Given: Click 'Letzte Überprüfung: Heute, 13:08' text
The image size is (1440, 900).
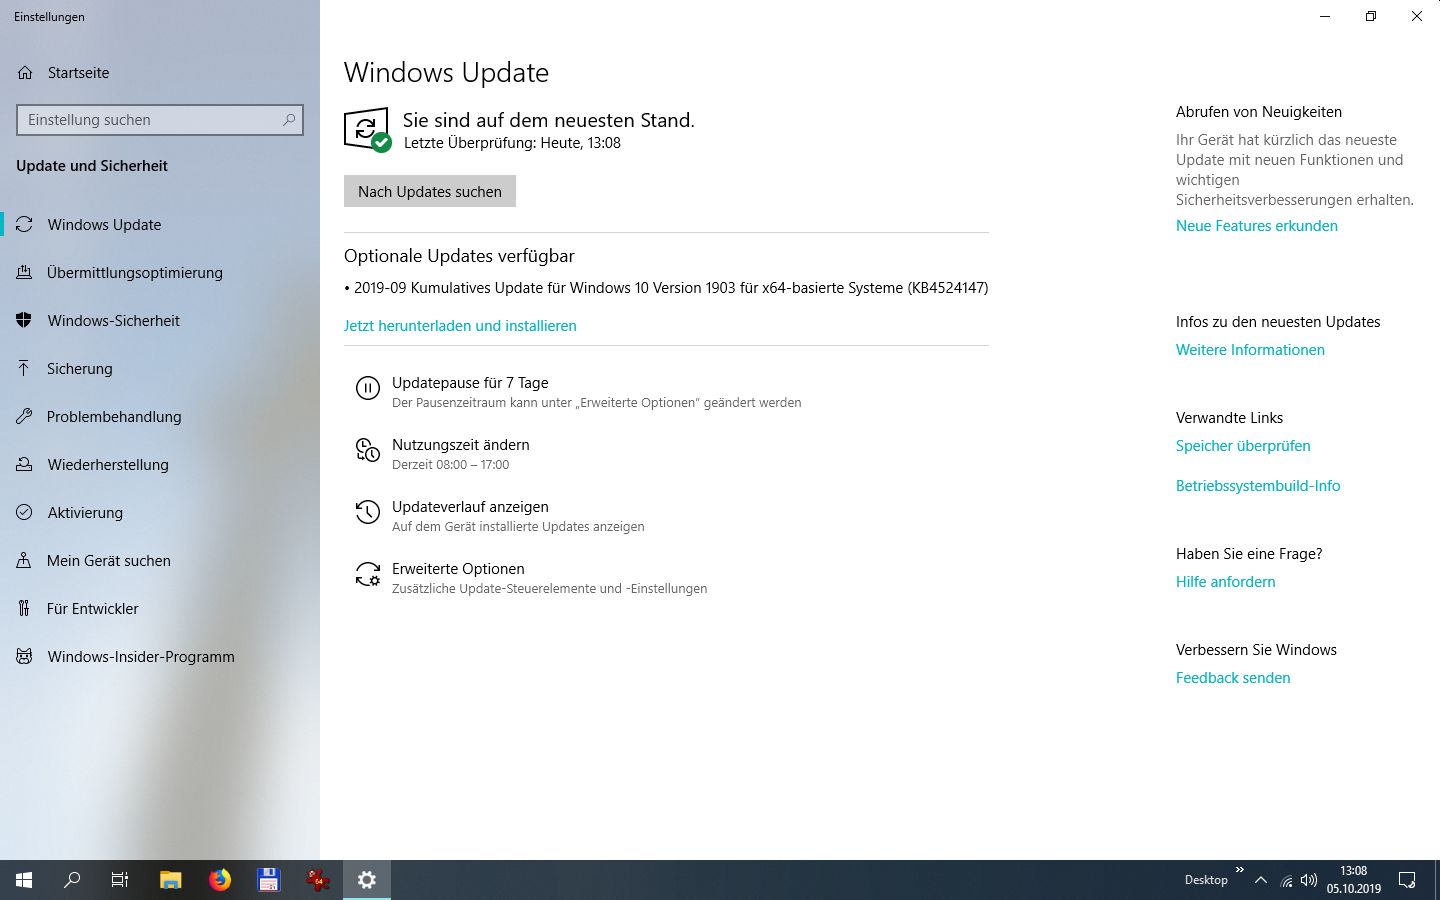Looking at the screenshot, I should [512, 143].
